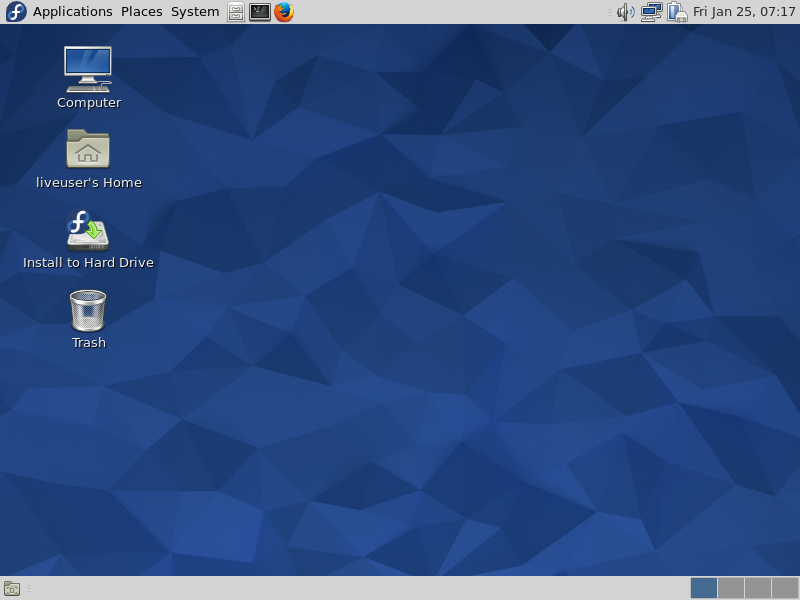
Task: Click the network connection tray icon
Action: pos(652,12)
